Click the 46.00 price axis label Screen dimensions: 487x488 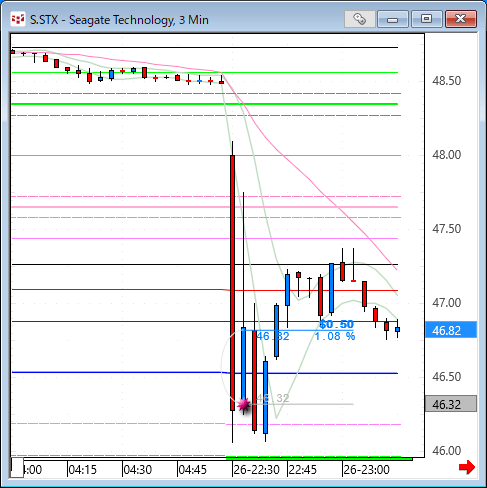pyautogui.click(x=446, y=451)
